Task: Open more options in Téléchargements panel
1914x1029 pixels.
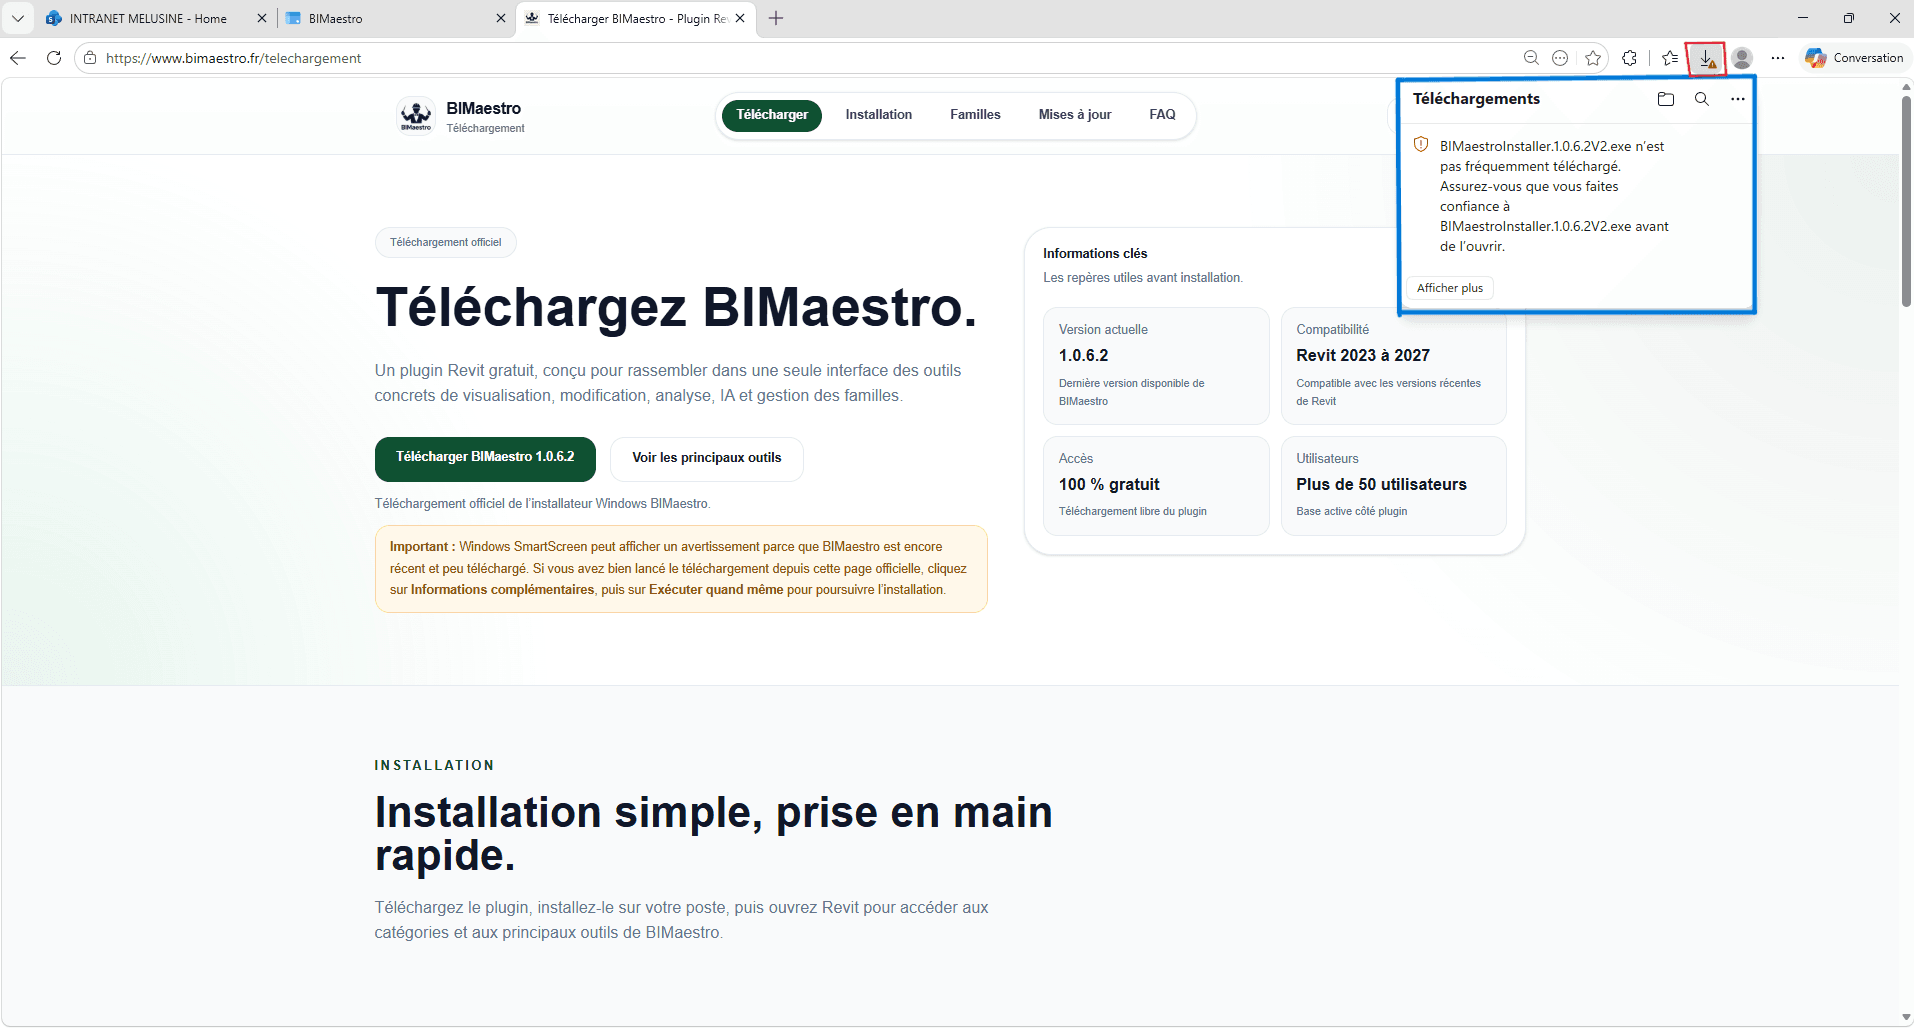Action: 1737,99
